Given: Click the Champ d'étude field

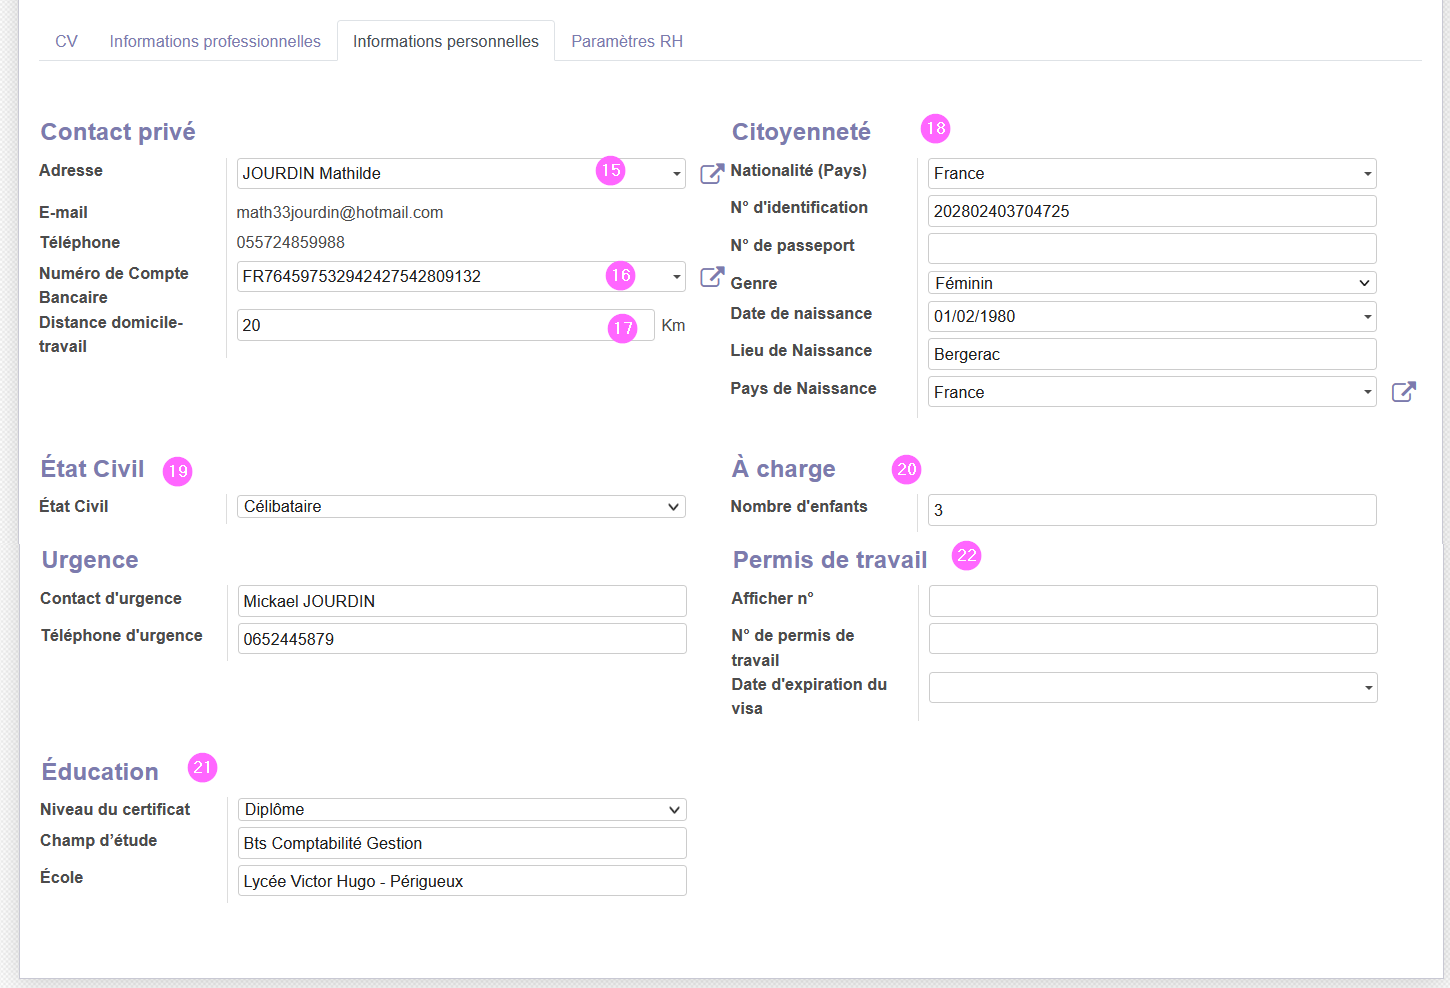Looking at the screenshot, I should click(x=462, y=843).
